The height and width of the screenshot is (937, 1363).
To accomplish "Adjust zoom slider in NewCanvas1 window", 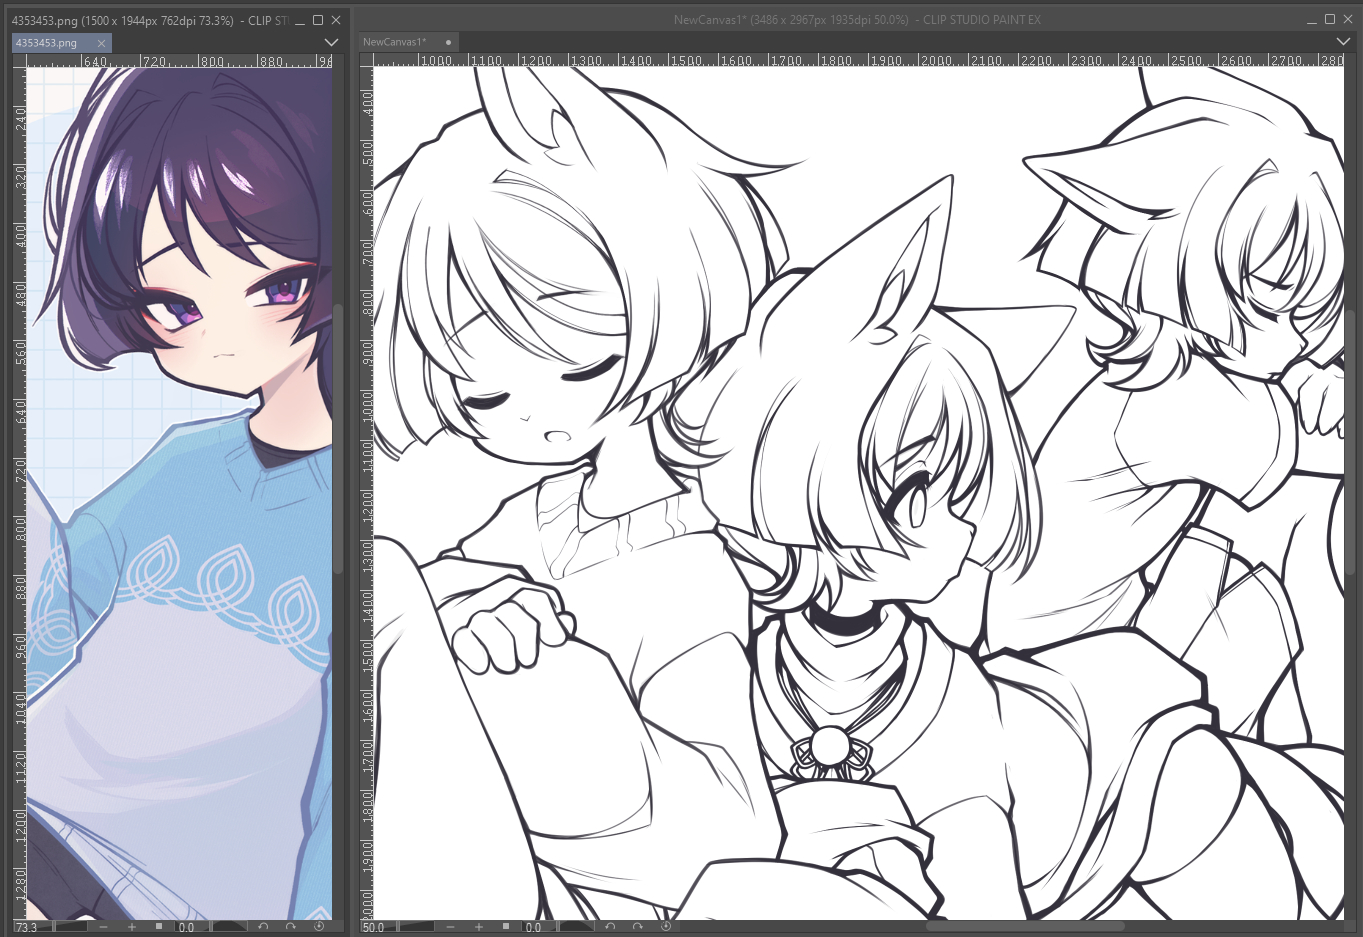I will [418, 927].
